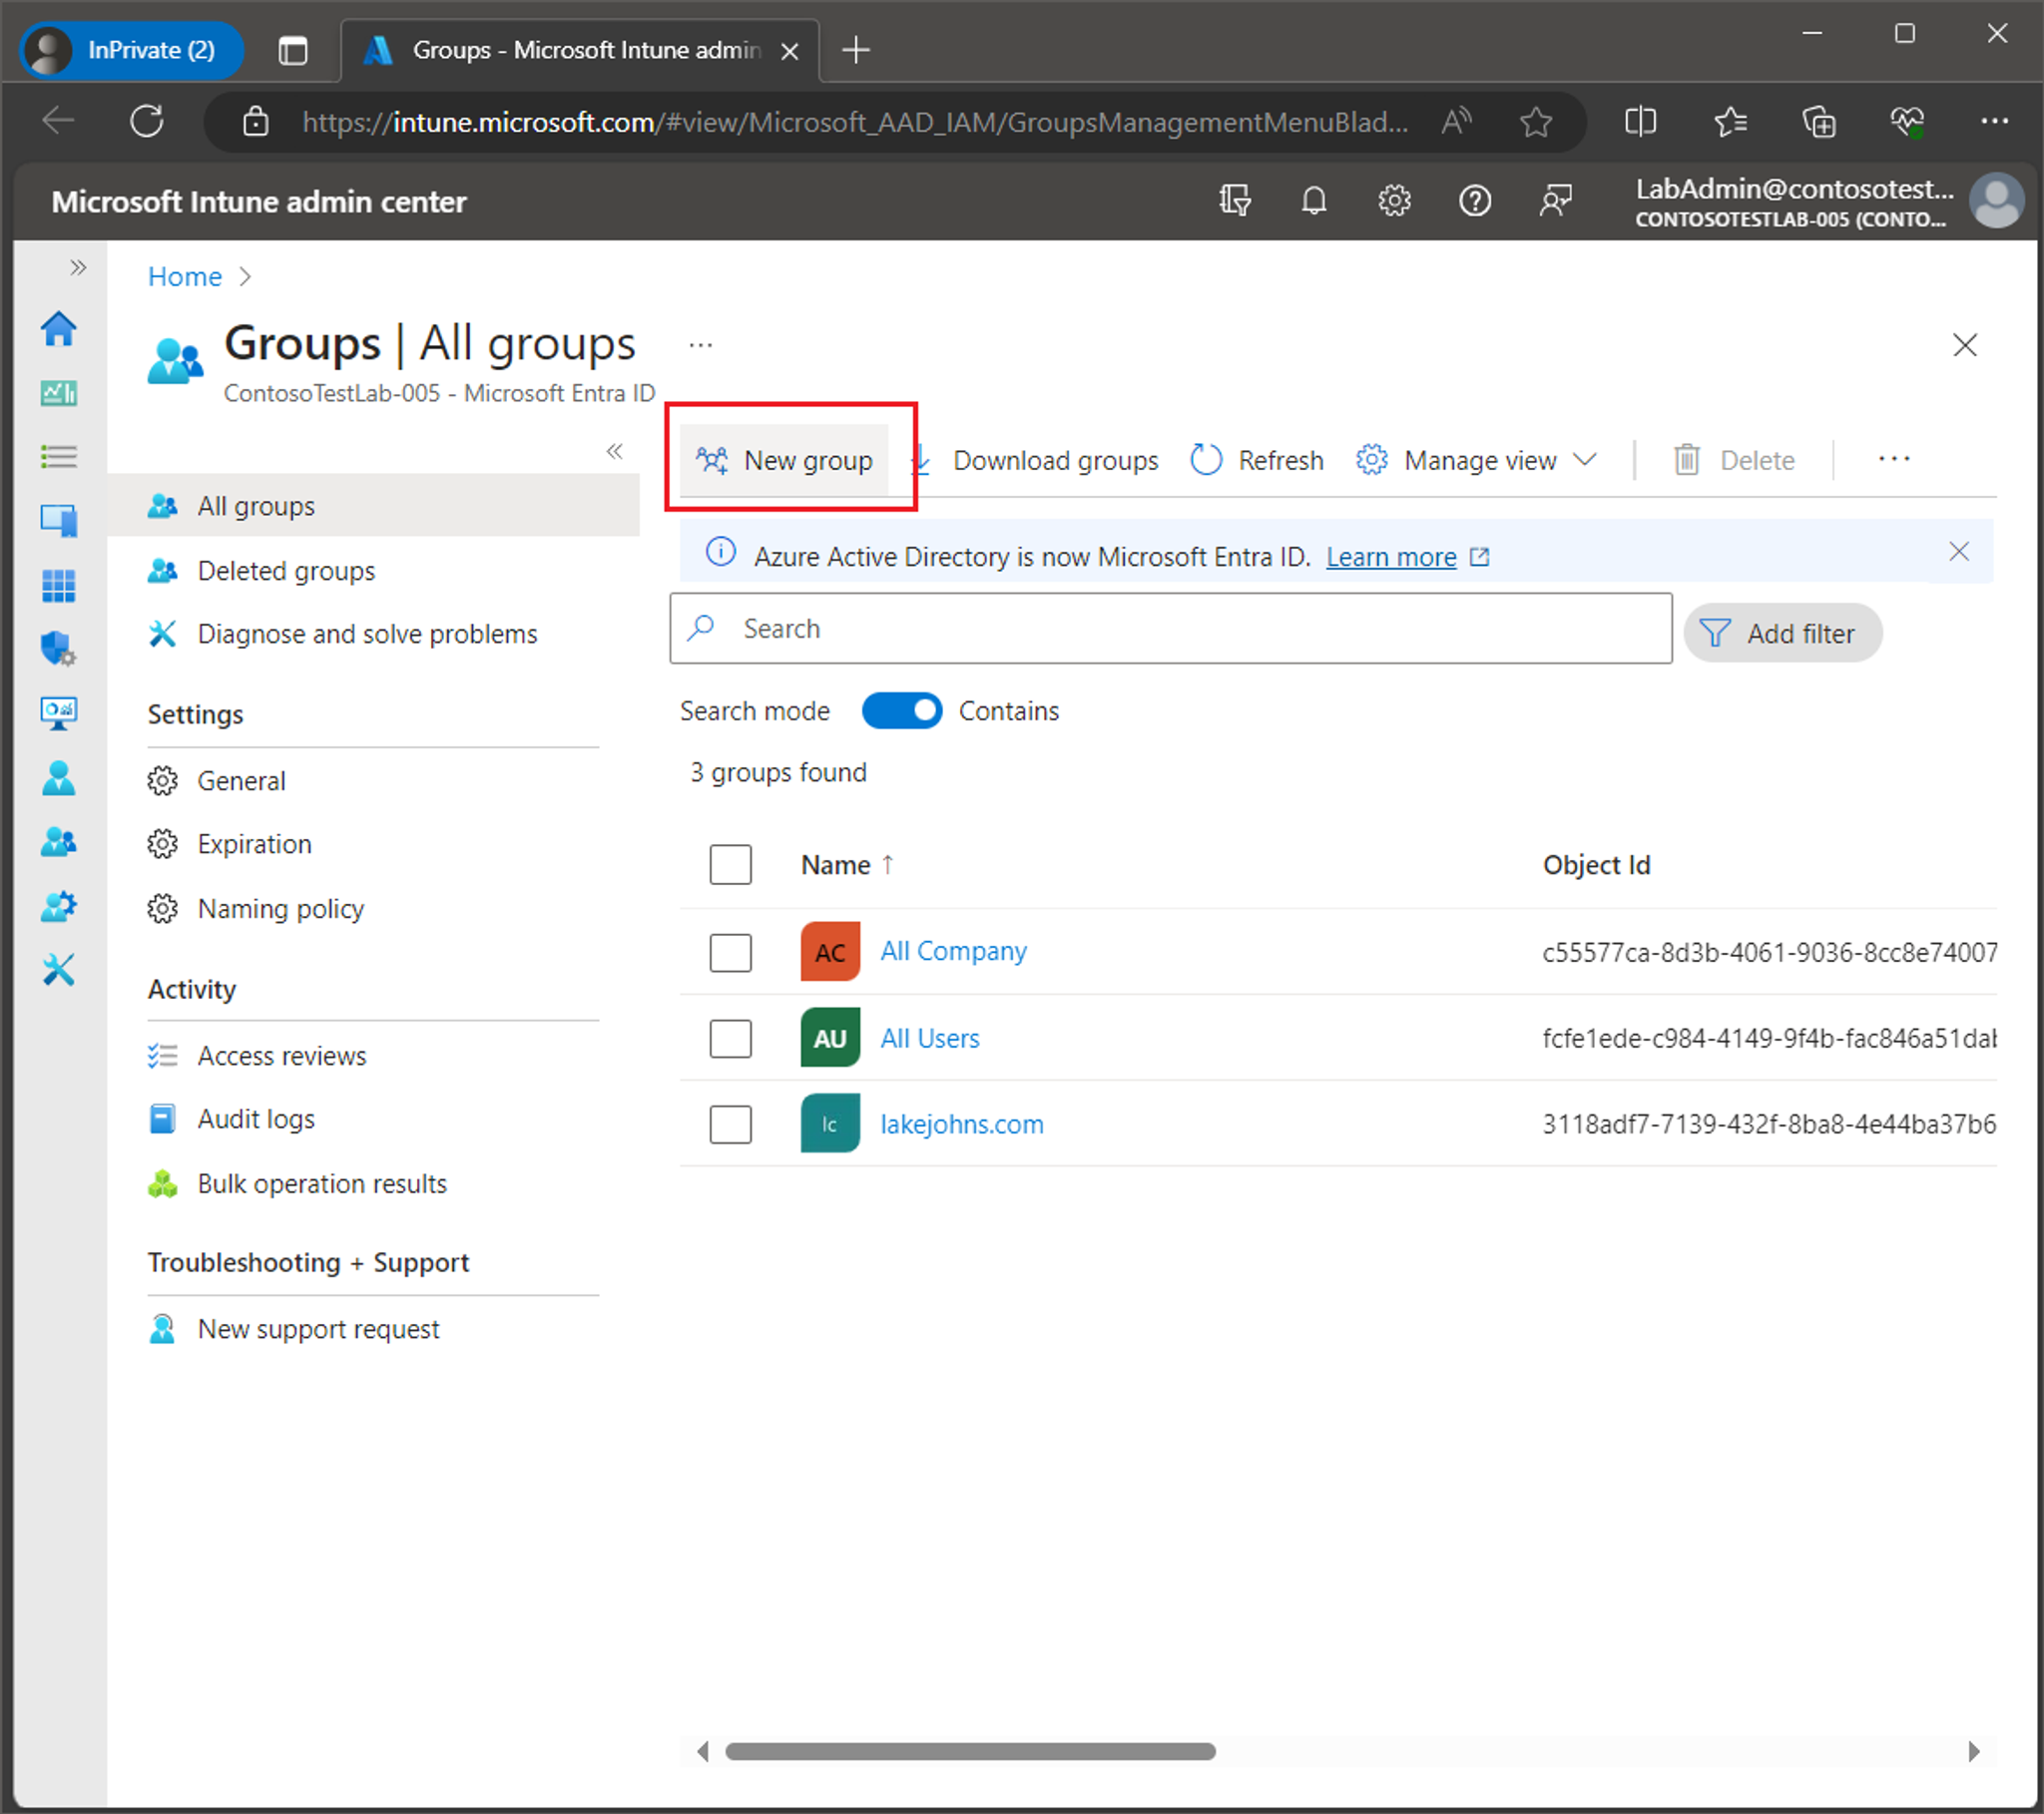Expand the left navigation with double chevron
The width and height of the screenshot is (2044, 1814).
78,267
